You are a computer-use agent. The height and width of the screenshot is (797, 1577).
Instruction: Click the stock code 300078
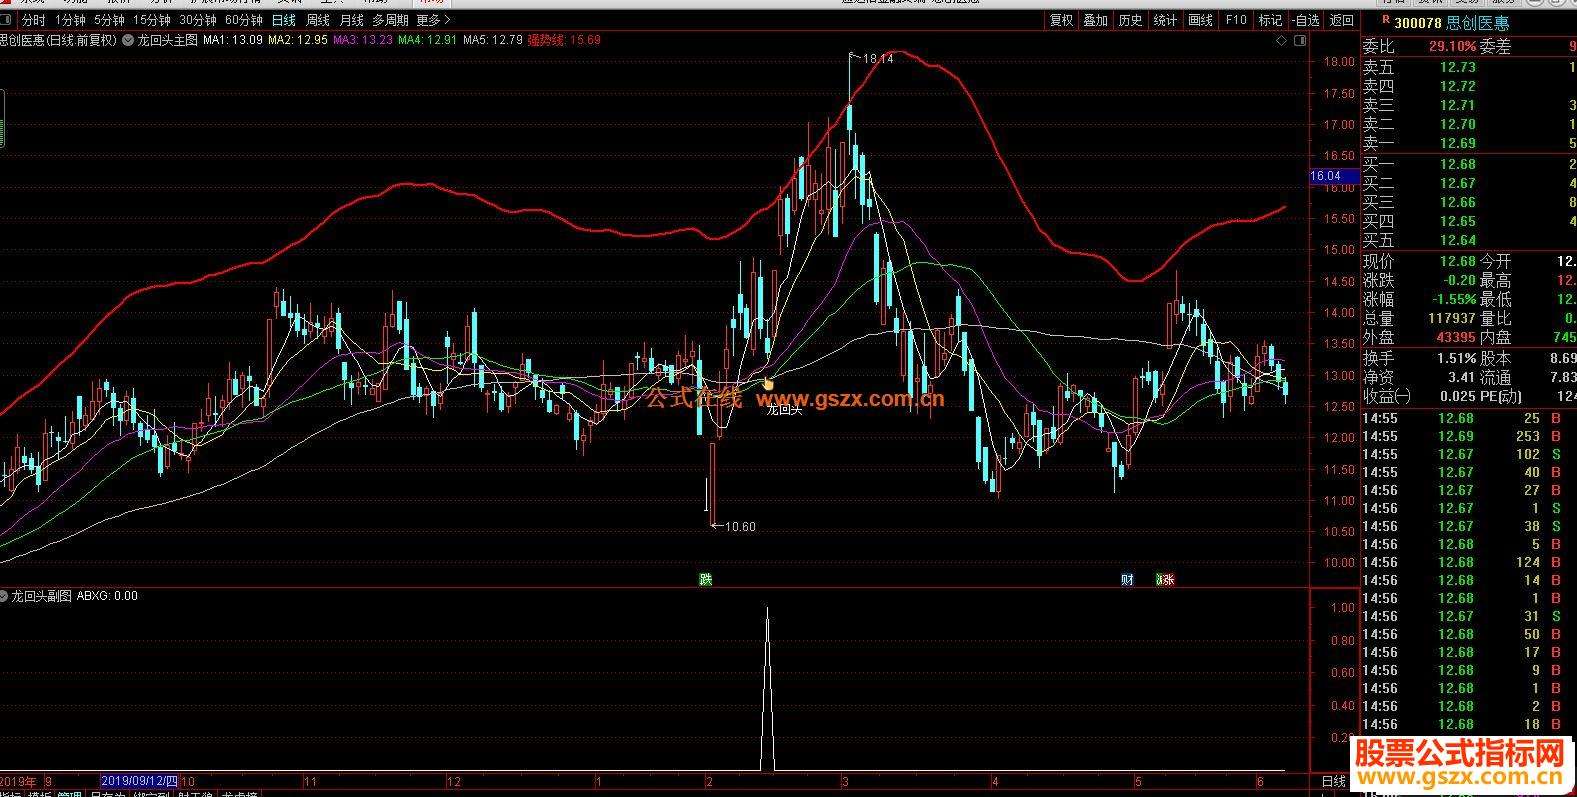pyautogui.click(x=1417, y=22)
